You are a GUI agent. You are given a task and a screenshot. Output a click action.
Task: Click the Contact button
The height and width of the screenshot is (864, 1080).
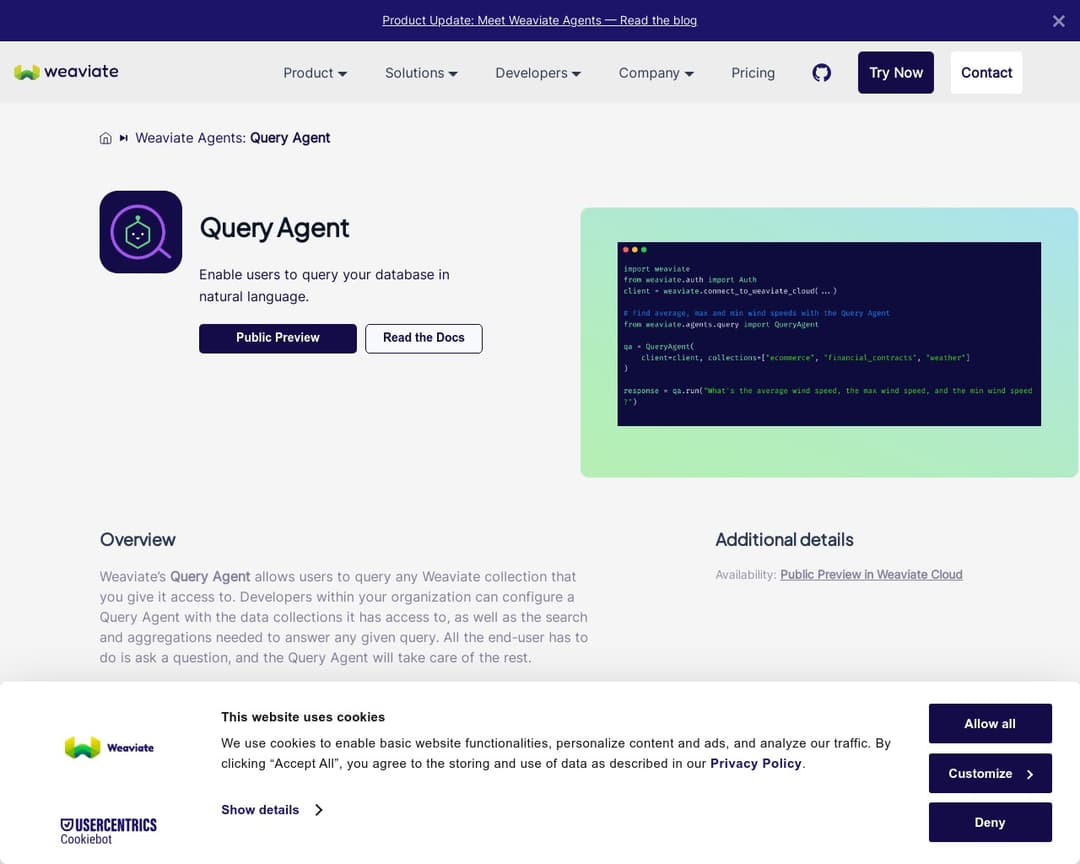pos(986,72)
